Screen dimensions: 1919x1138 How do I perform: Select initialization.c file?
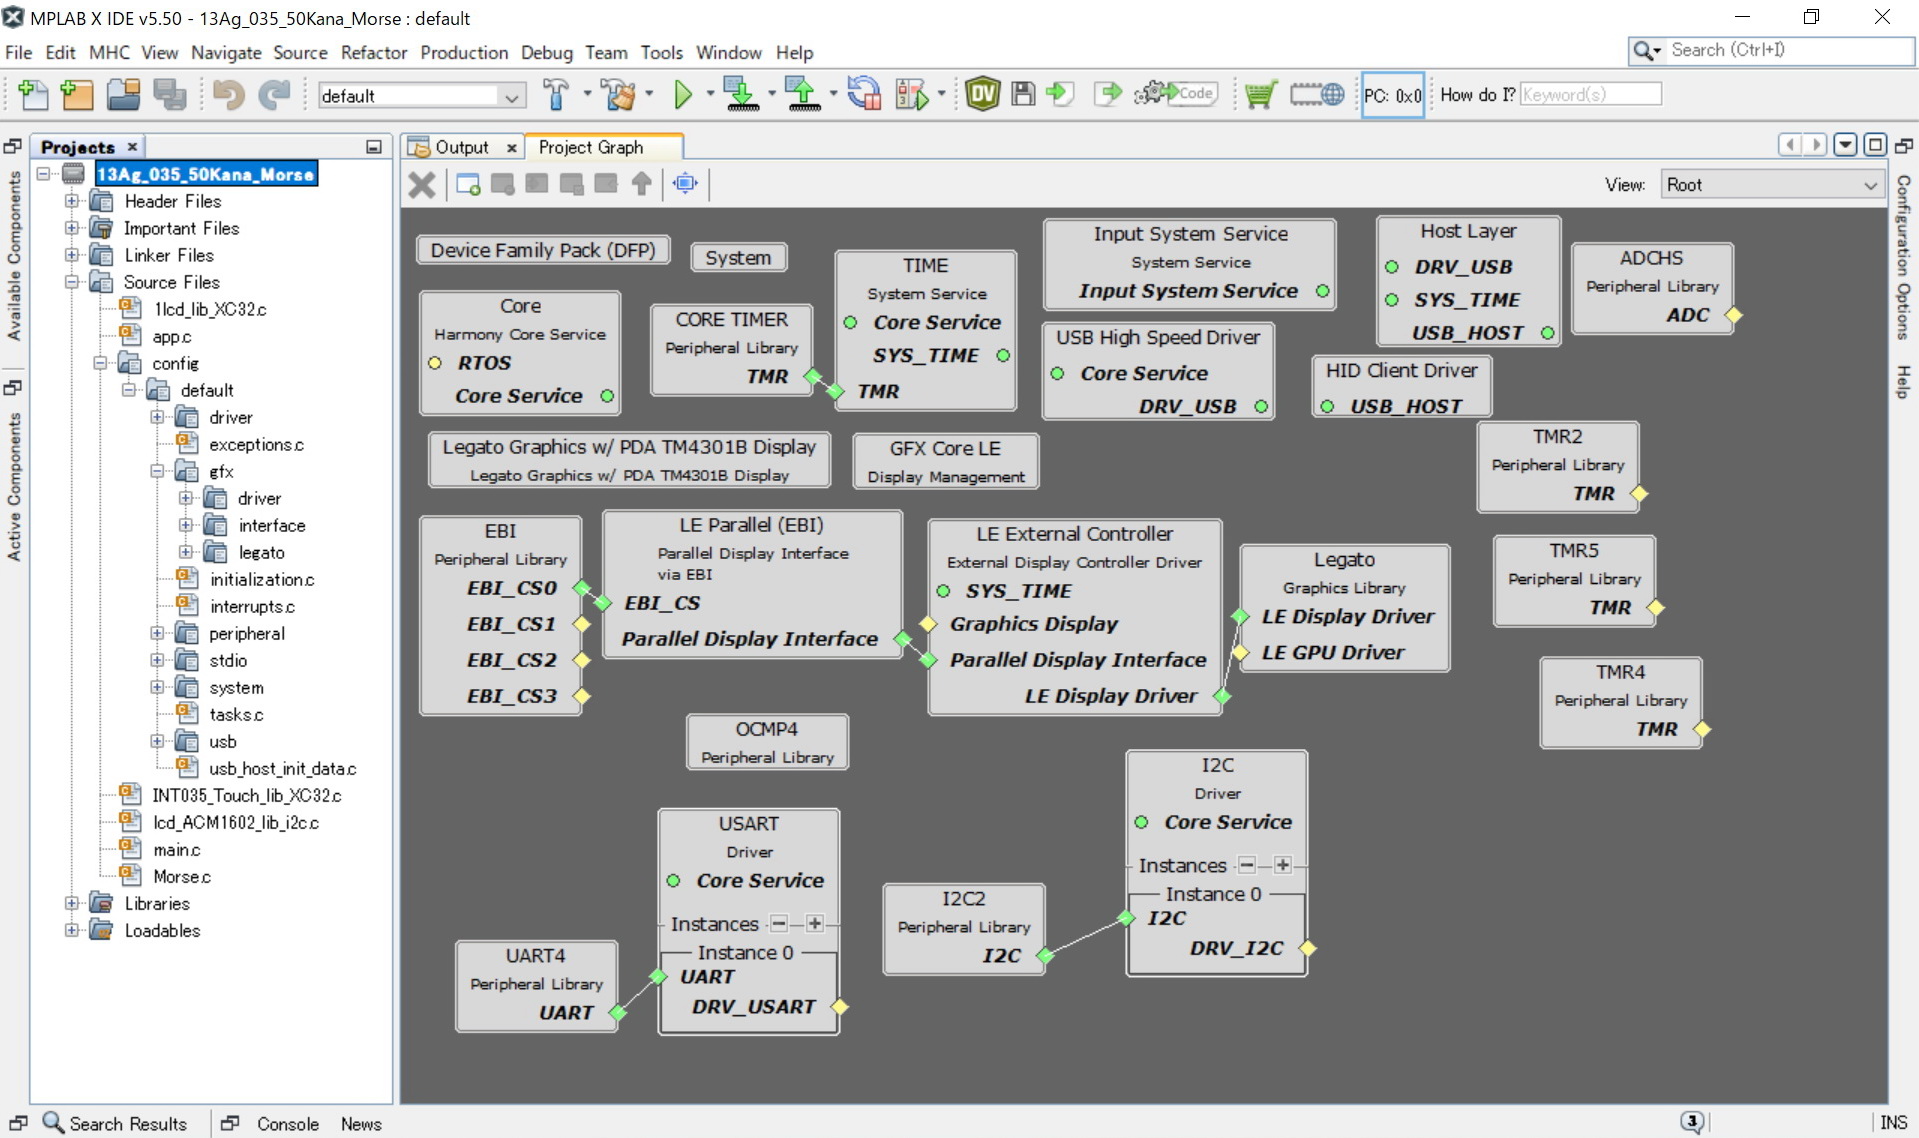pyautogui.click(x=261, y=579)
